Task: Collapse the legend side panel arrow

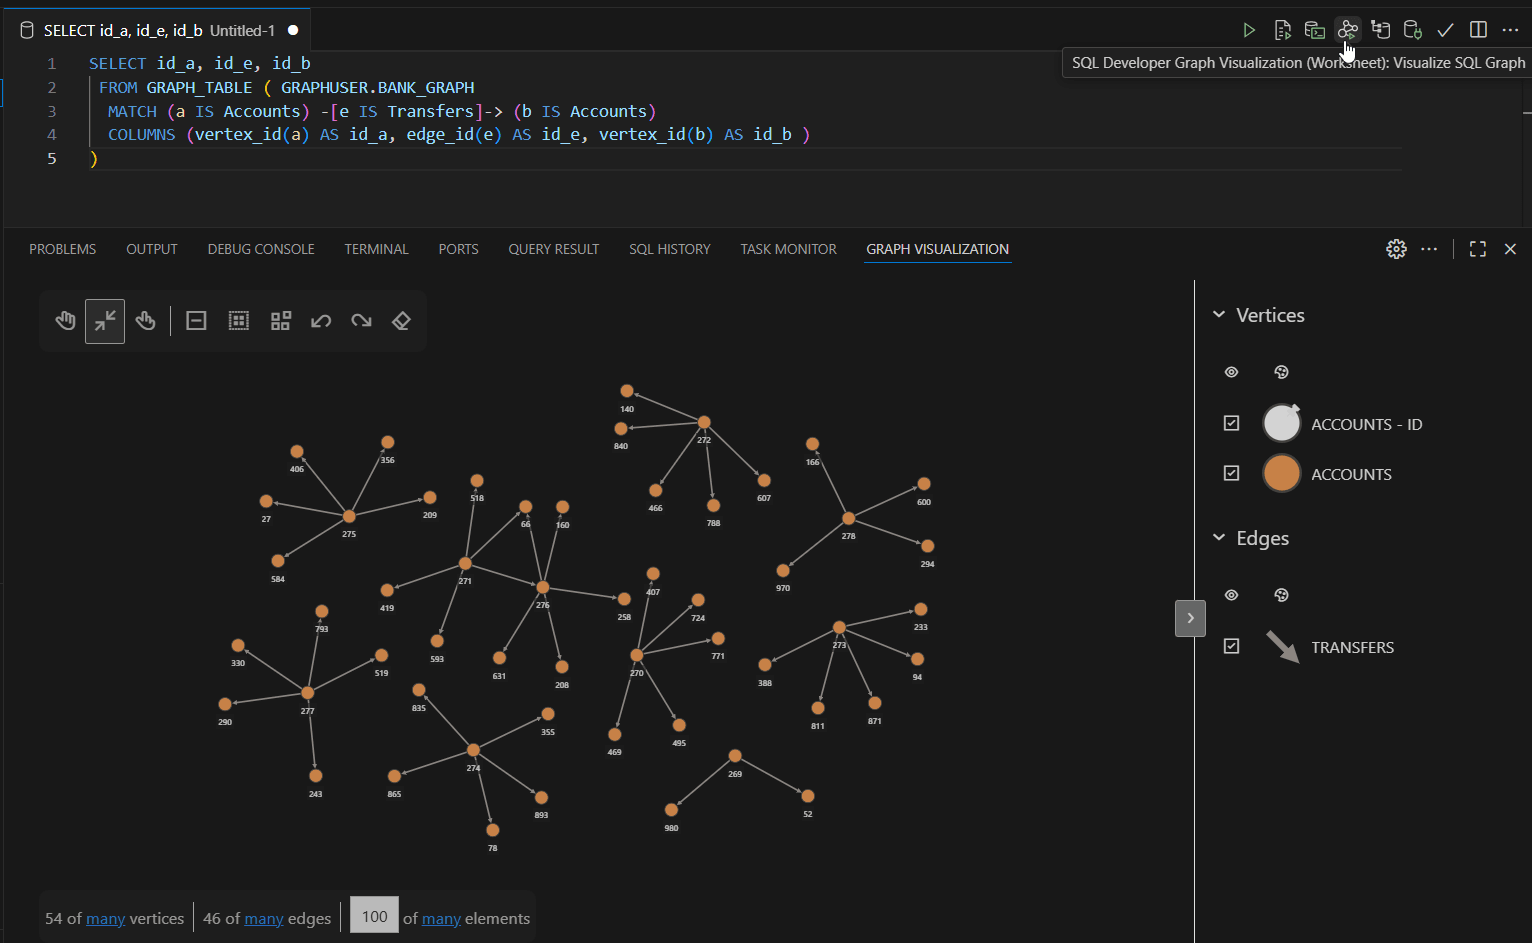Action: (x=1190, y=618)
